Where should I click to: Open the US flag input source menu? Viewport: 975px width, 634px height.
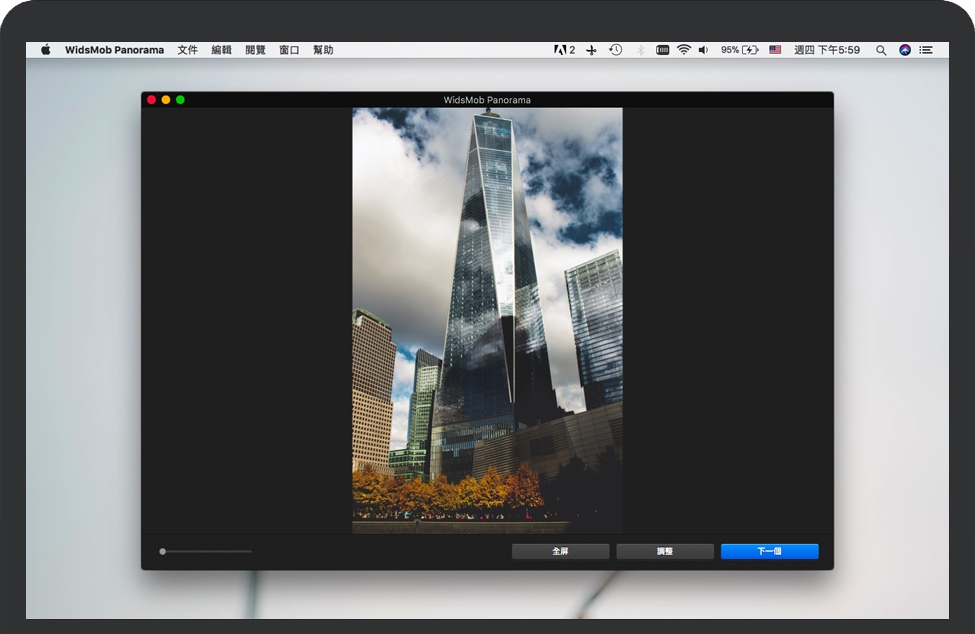[x=775, y=50]
